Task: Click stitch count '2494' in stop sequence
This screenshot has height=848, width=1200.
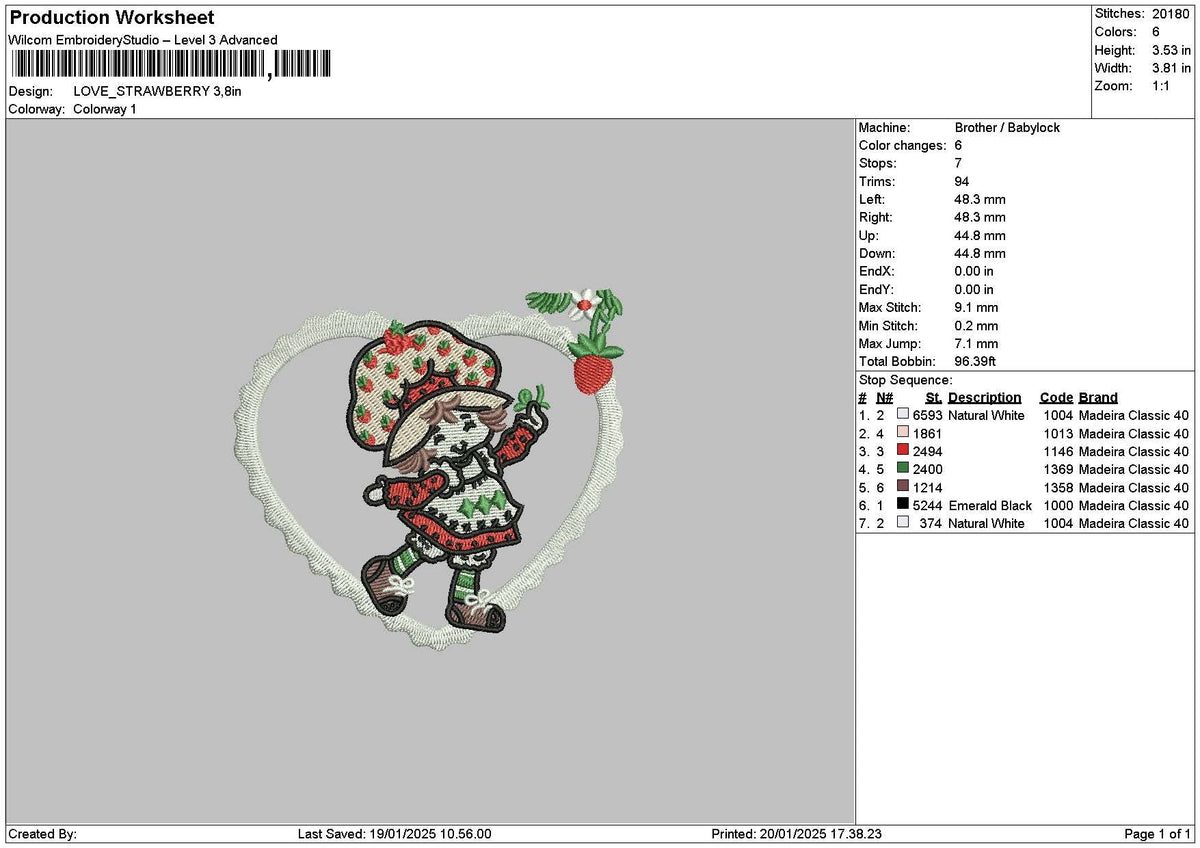Action: (x=928, y=451)
